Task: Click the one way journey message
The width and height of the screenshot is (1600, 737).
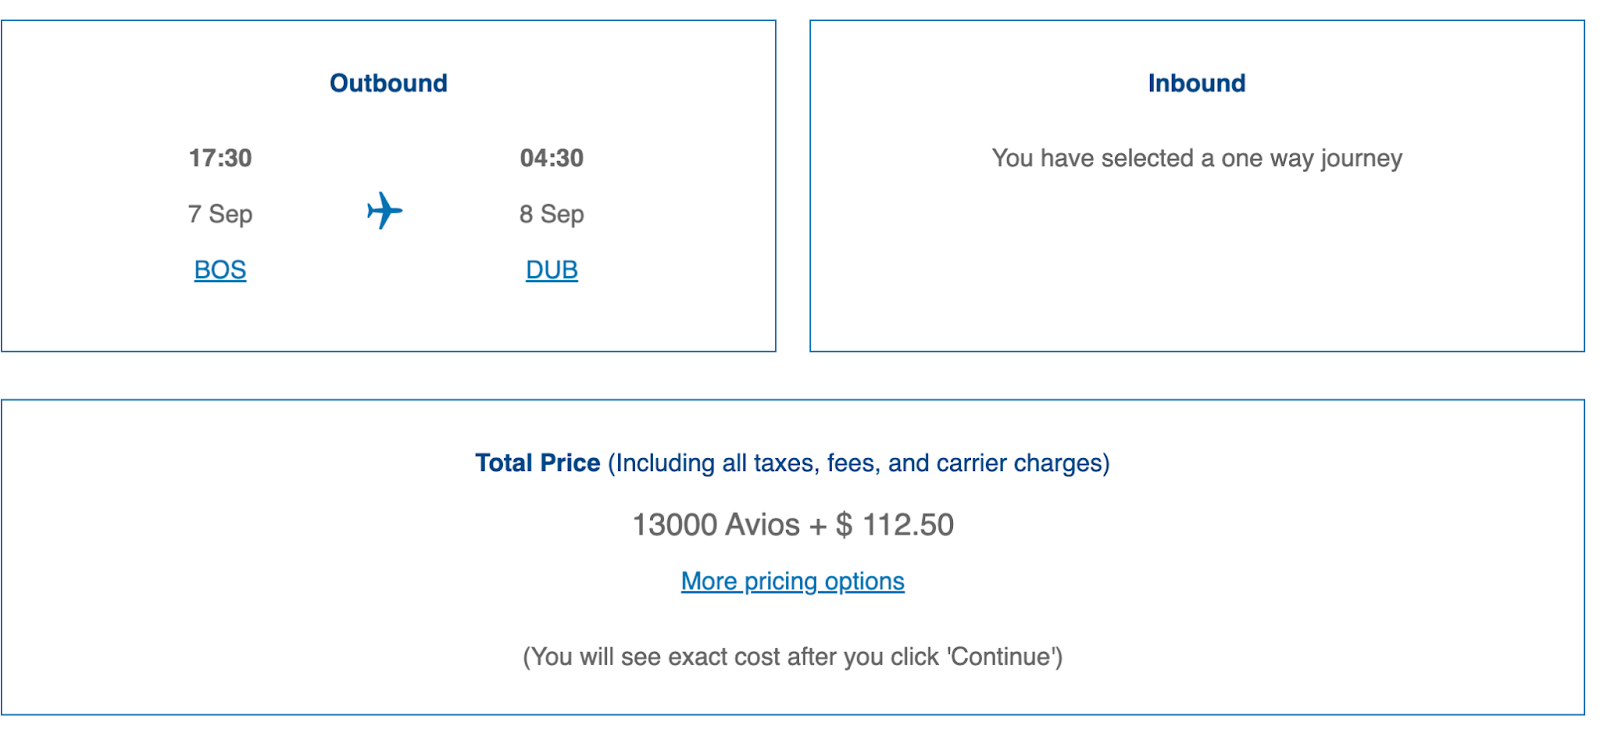Action: tap(1196, 158)
